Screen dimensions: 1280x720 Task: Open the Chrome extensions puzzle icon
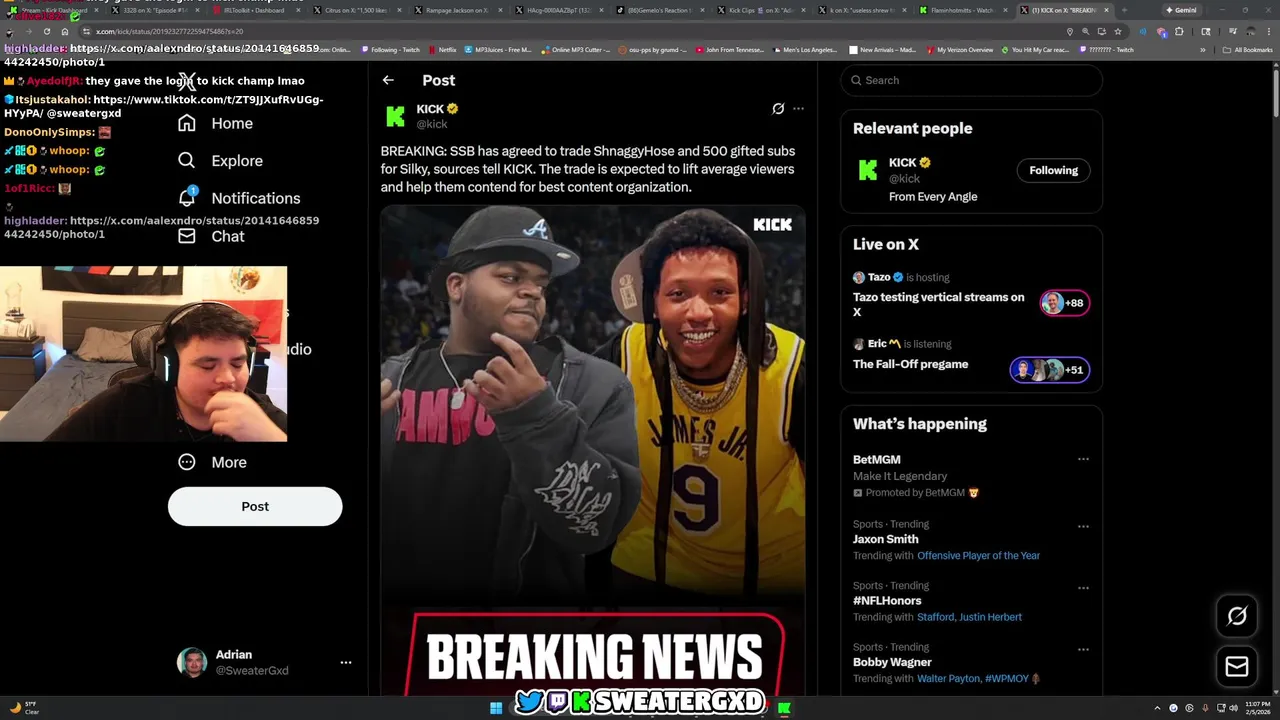[1179, 31]
